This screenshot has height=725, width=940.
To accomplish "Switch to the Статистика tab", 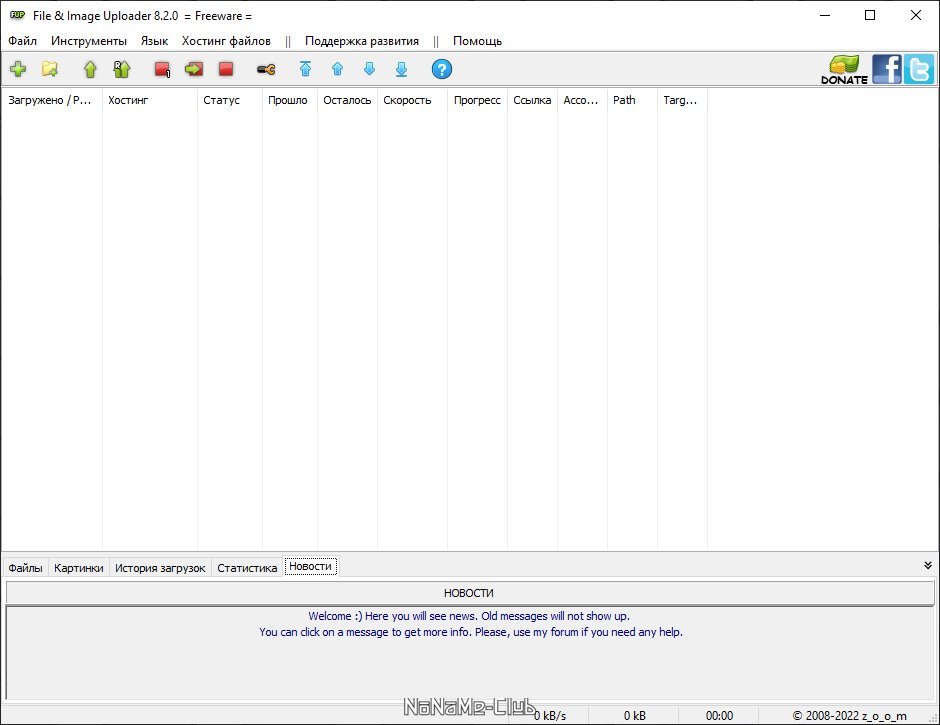I will [x=247, y=568].
